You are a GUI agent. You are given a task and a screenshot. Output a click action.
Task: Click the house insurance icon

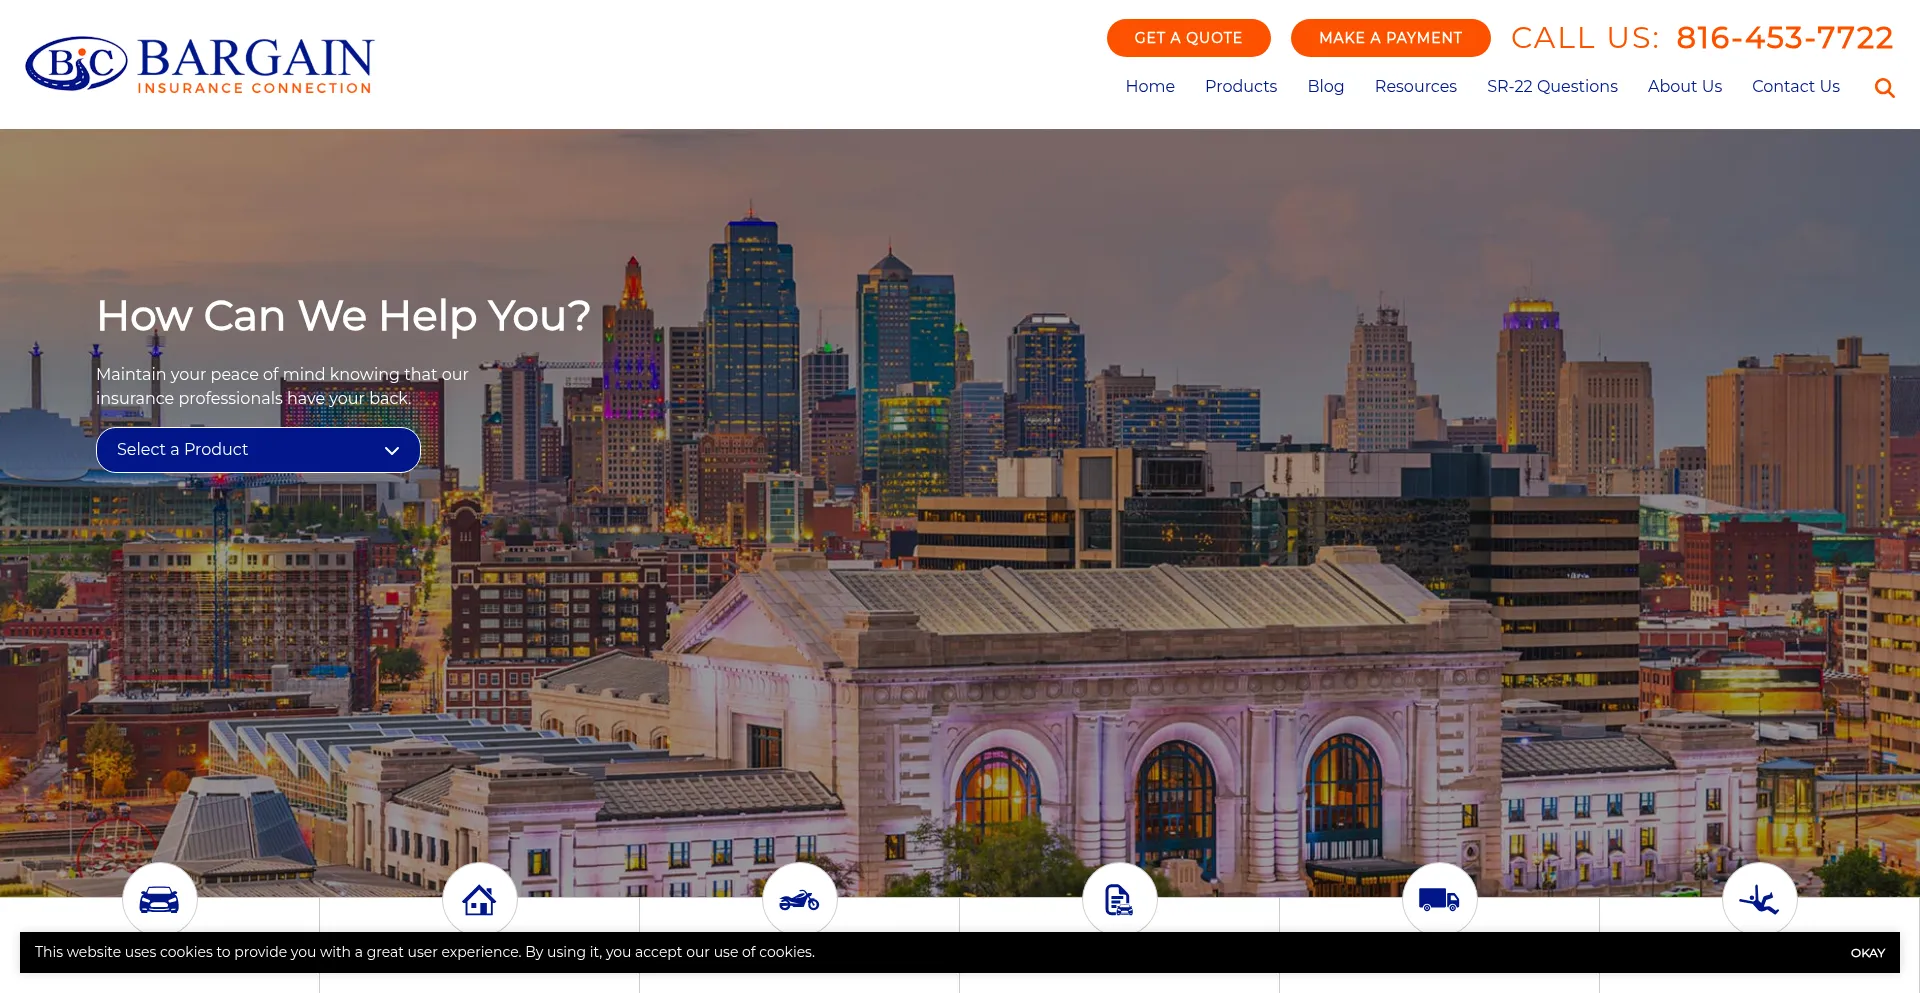click(x=479, y=900)
